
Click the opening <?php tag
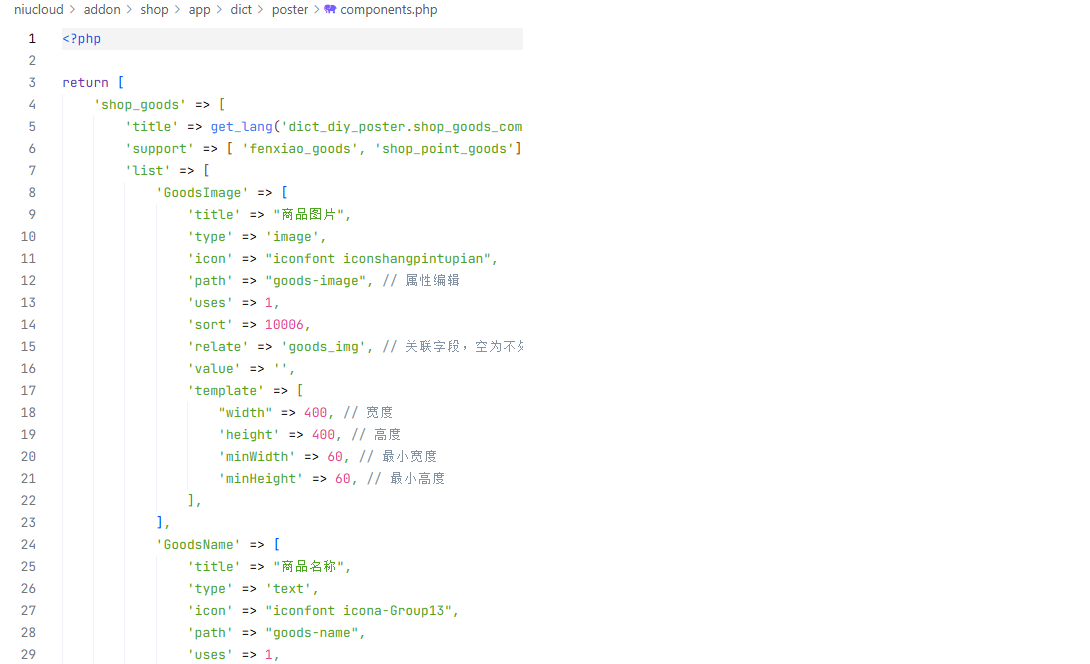81,39
